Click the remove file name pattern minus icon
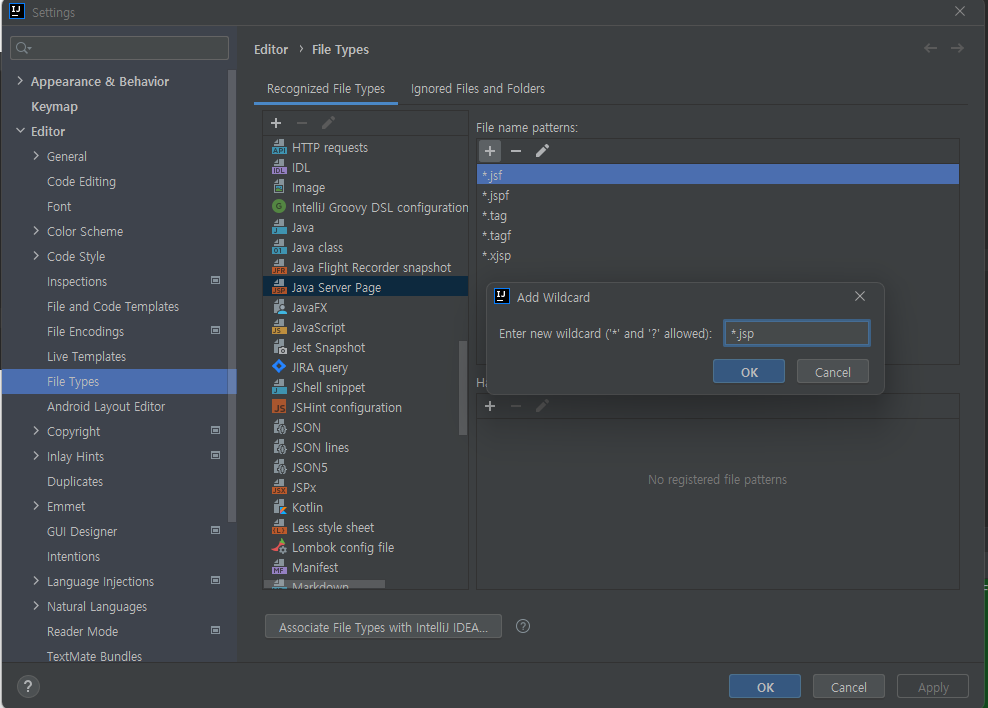988x708 pixels. click(516, 151)
